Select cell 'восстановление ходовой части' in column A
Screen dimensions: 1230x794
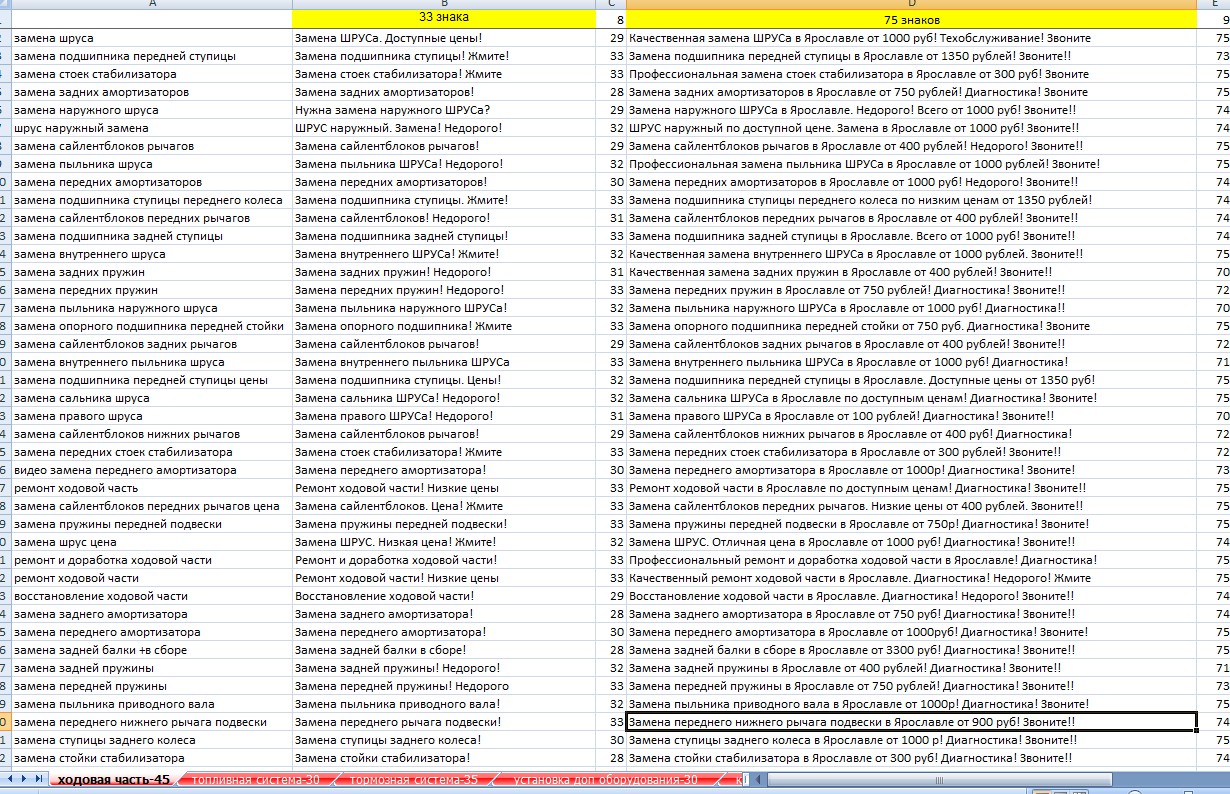152,596
